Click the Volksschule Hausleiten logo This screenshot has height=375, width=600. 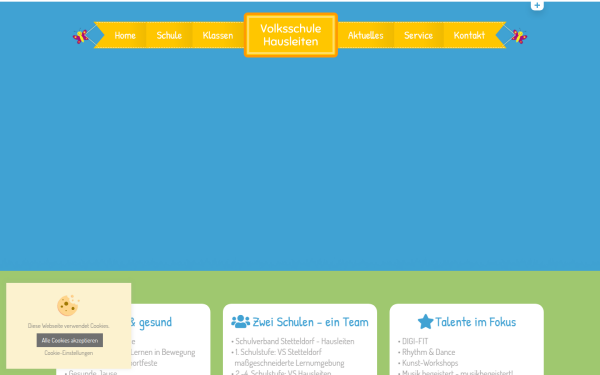pyautogui.click(x=291, y=35)
